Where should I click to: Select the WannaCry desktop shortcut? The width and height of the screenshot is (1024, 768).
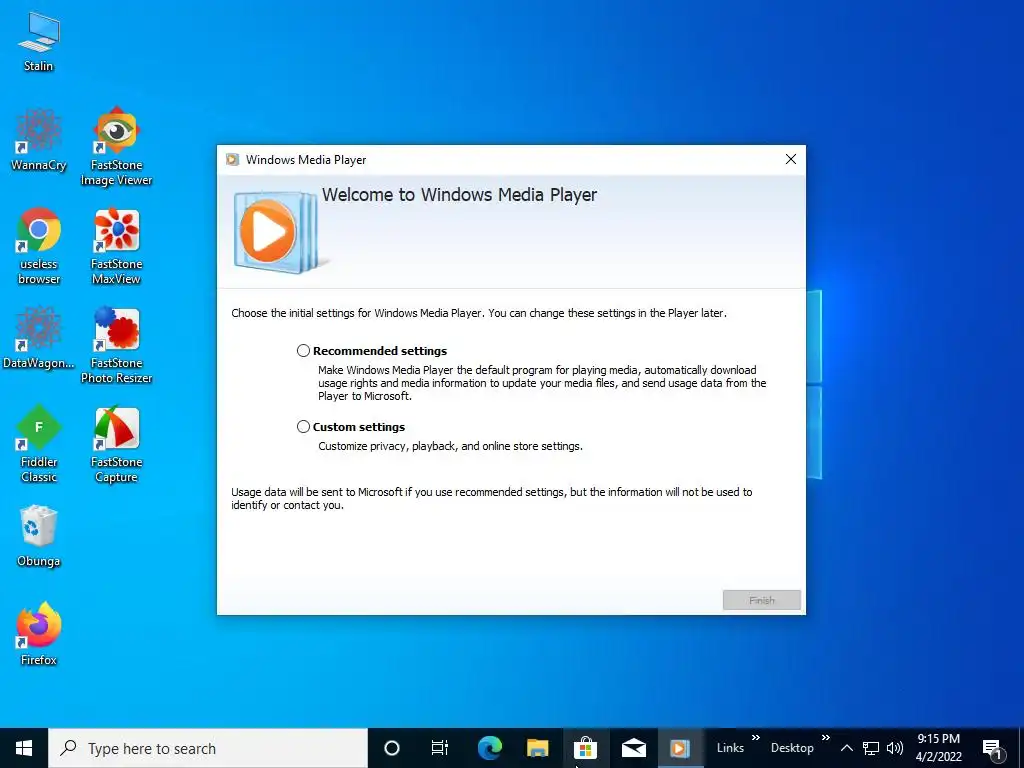(x=39, y=140)
